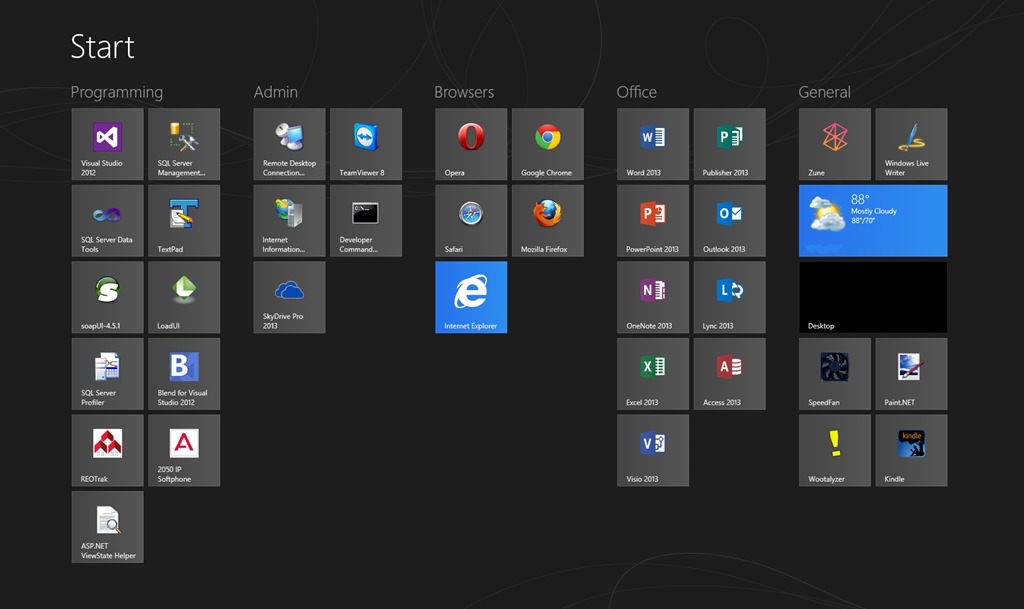Viewport: 1024px width, 609px height.
Task: Open the SQL Server Data Tools tile
Action: [x=107, y=221]
